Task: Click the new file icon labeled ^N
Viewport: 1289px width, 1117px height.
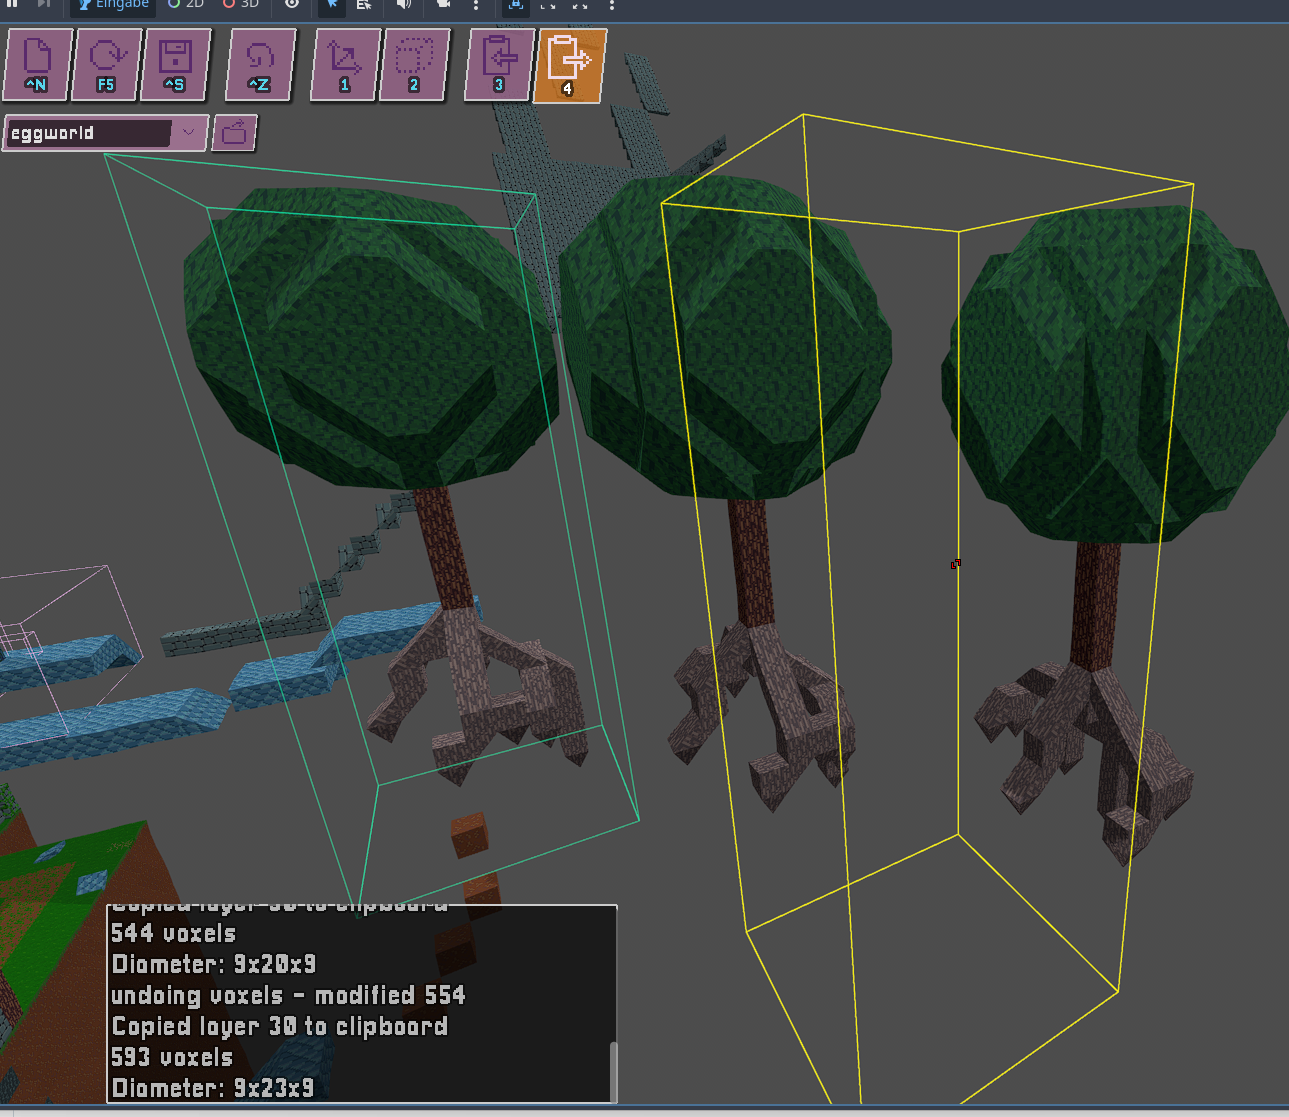Action: pos(37,65)
